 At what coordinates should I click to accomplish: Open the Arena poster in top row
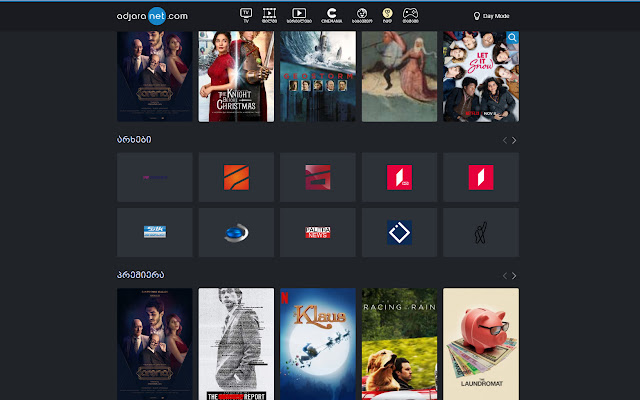155,76
